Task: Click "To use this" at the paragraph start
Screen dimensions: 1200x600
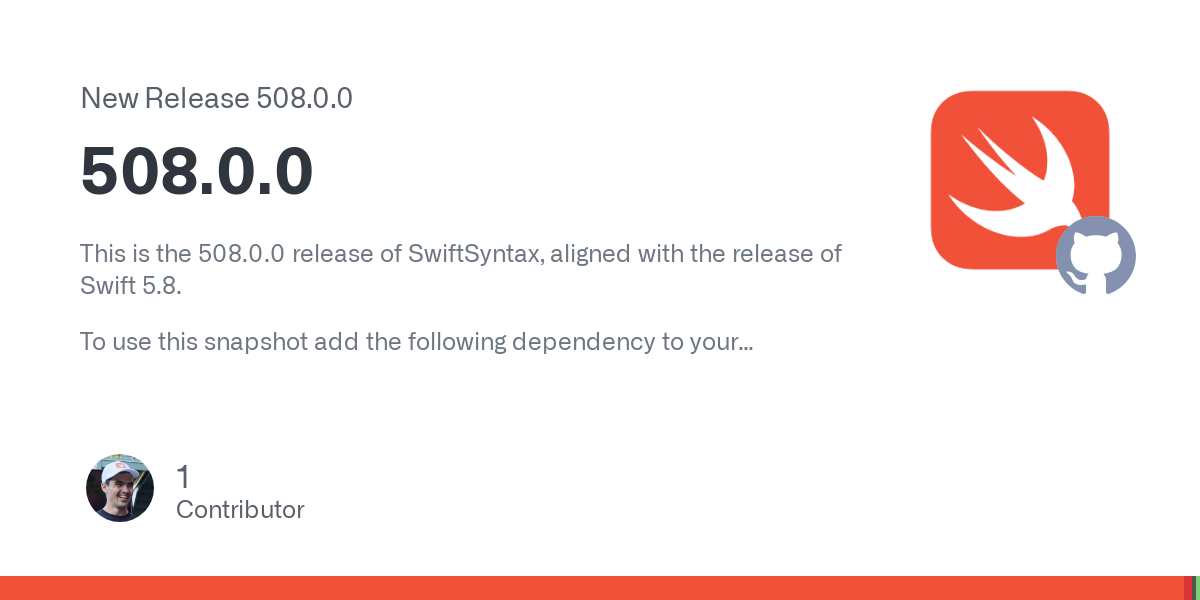Action: 139,342
